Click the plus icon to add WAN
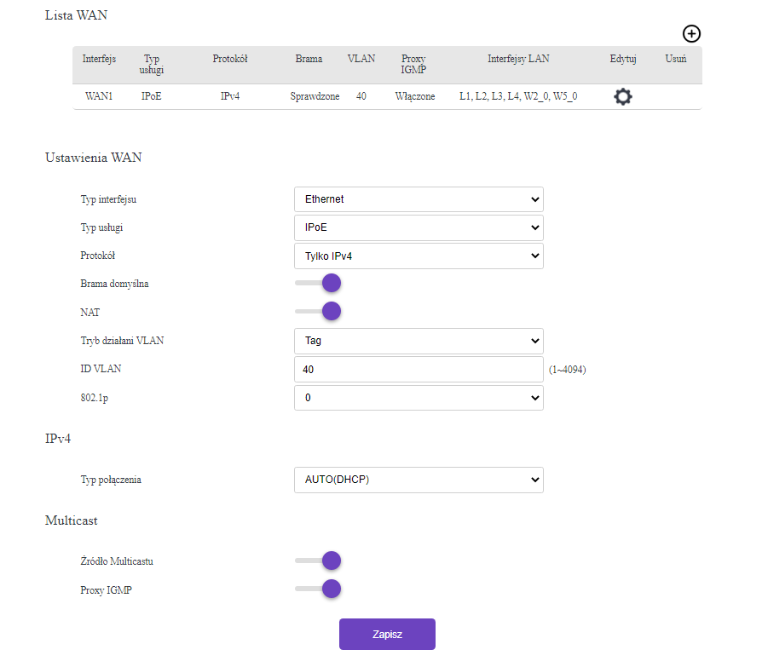Image resolution: width=768 pixels, height=667 pixels. pyautogui.click(x=690, y=34)
